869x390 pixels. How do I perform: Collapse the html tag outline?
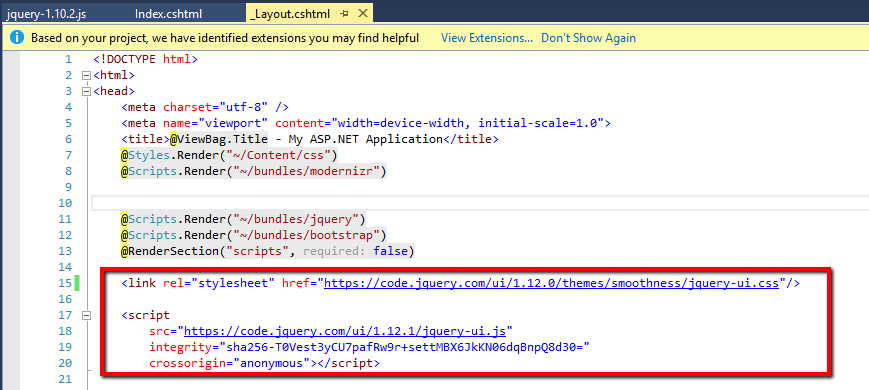click(x=85, y=75)
